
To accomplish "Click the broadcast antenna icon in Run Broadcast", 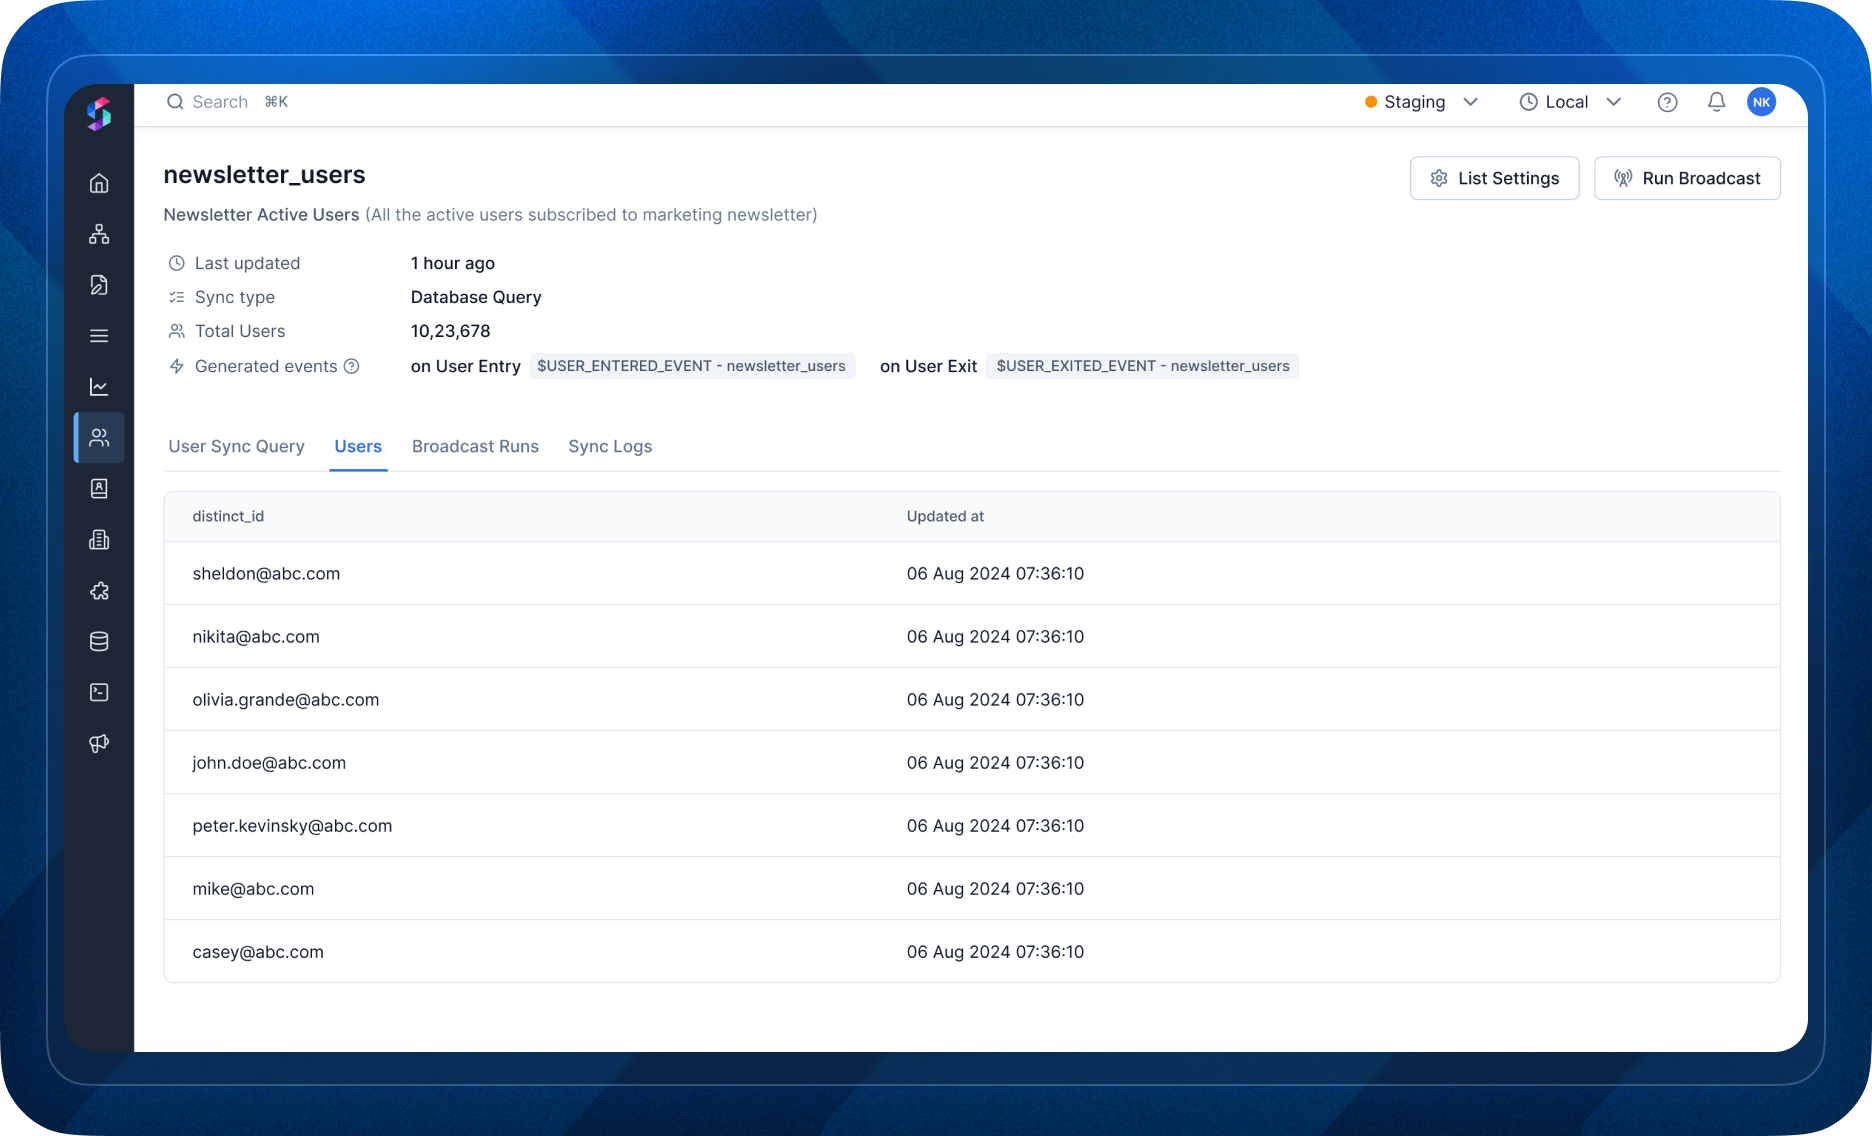I will 1623,178.
